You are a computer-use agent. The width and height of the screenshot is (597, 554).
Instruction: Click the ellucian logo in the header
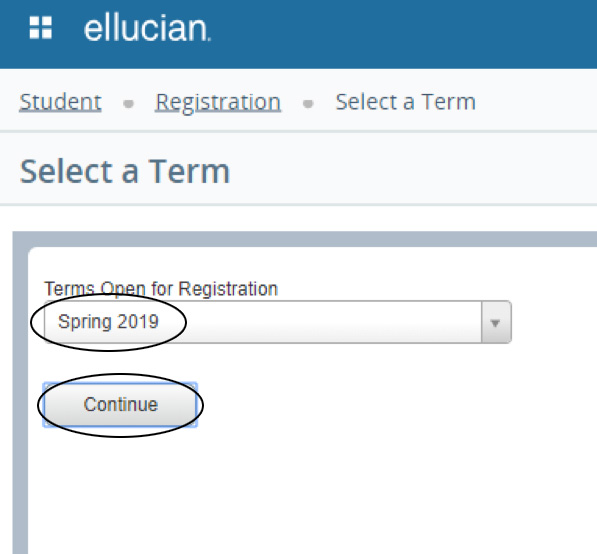point(147,29)
